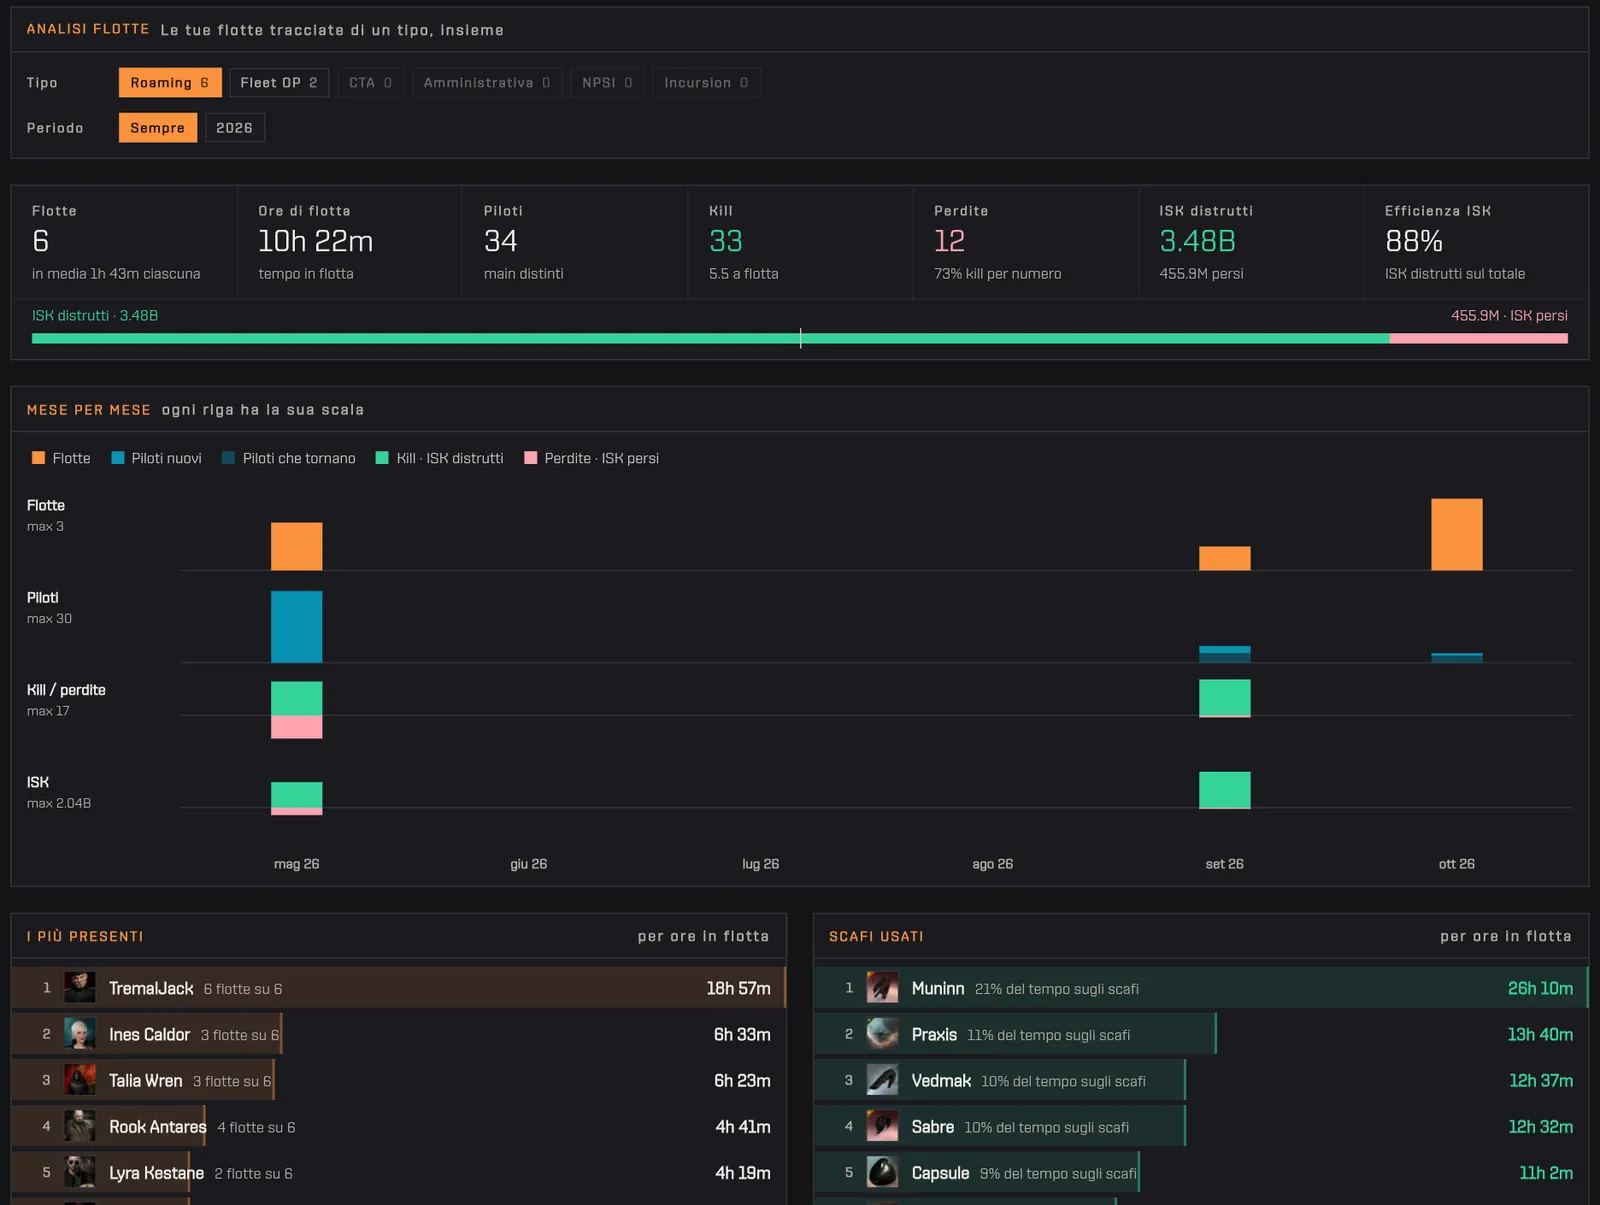The height and width of the screenshot is (1205, 1600).
Task: Filter by Fleet OP type
Action: (x=278, y=83)
